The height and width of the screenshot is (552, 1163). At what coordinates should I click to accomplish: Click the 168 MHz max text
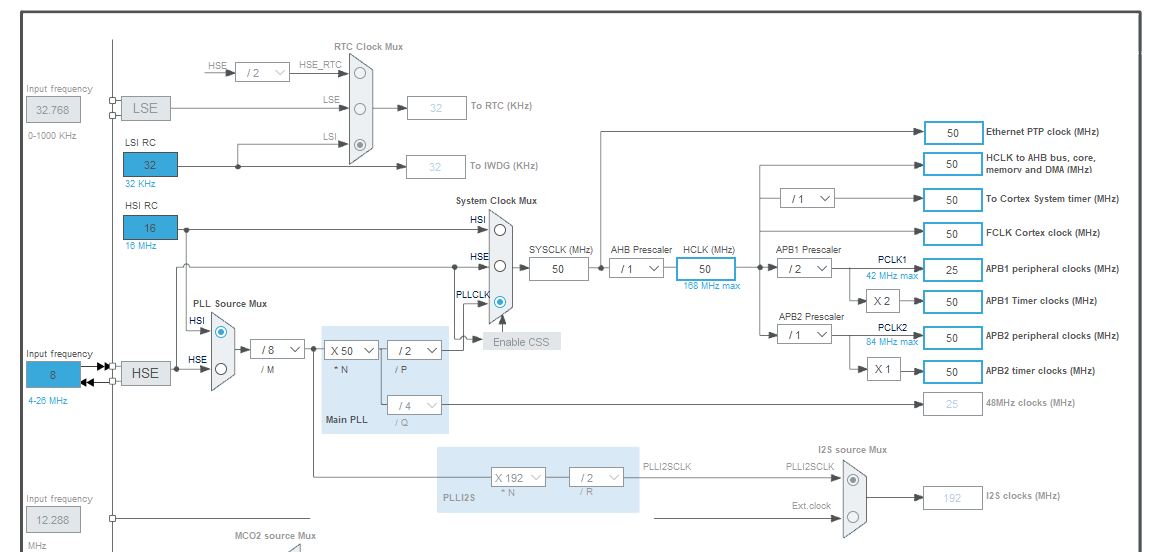click(711, 286)
